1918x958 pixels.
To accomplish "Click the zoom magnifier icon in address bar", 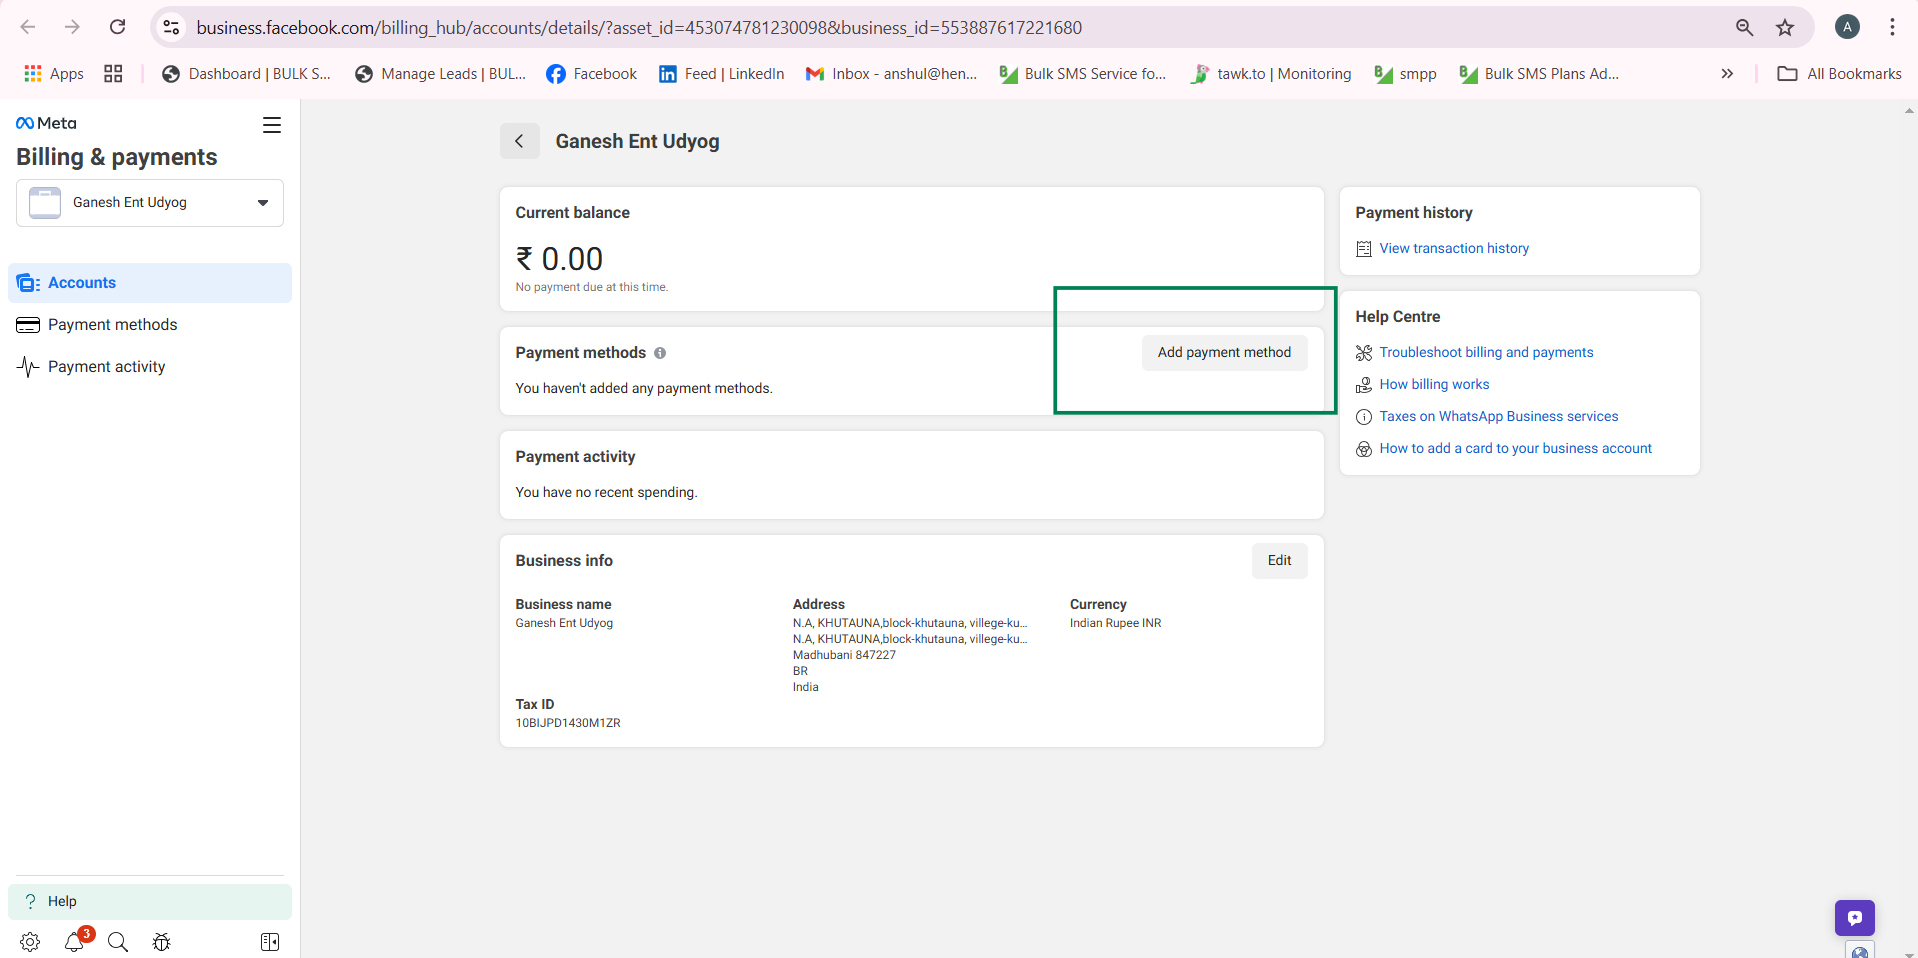I will pyautogui.click(x=1744, y=27).
